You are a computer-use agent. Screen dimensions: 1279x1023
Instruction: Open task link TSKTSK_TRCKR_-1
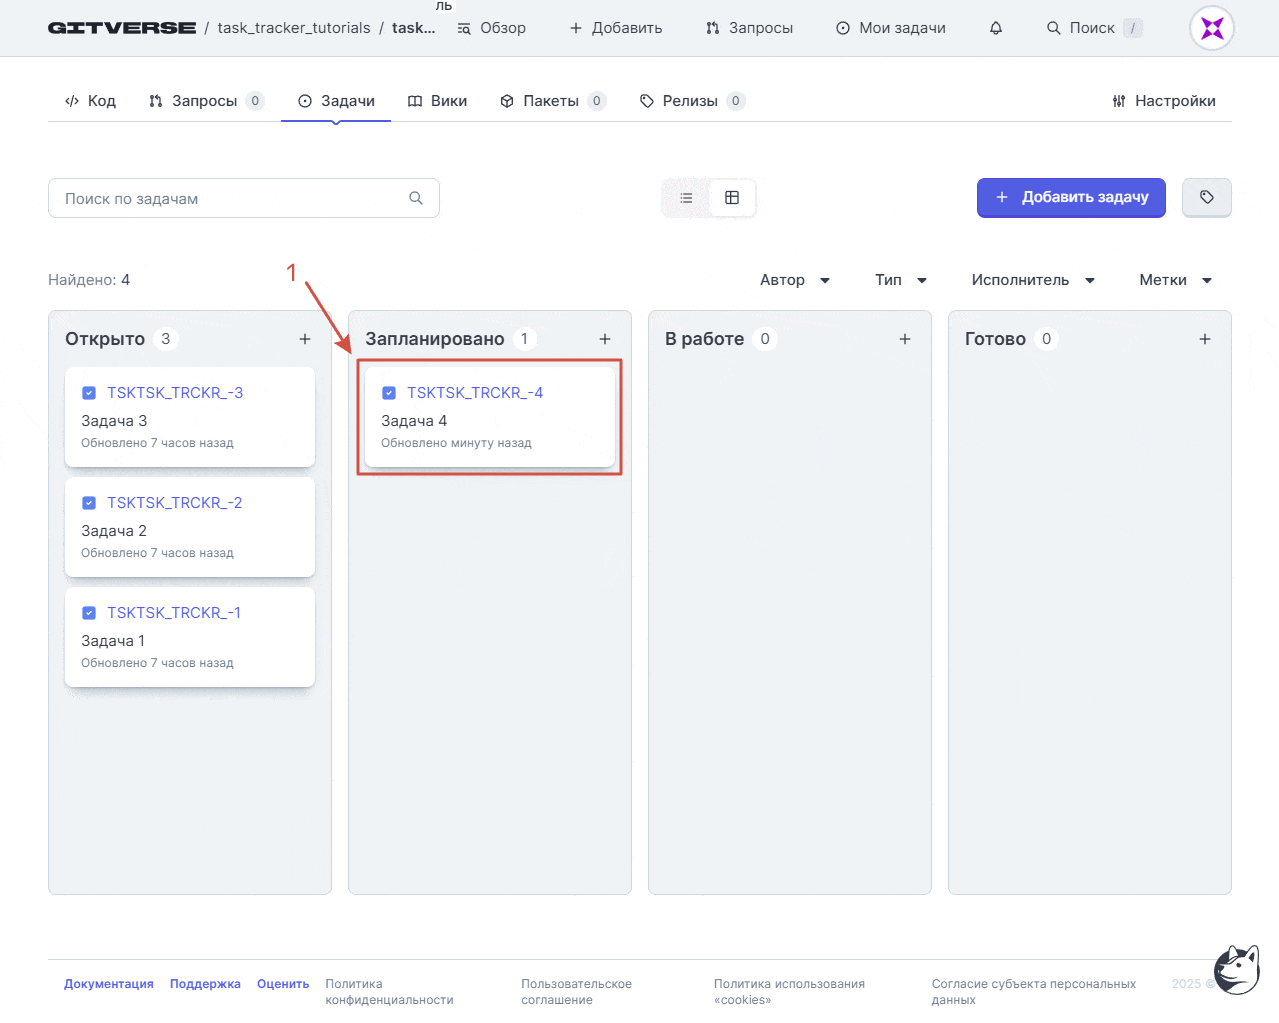pos(174,613)
